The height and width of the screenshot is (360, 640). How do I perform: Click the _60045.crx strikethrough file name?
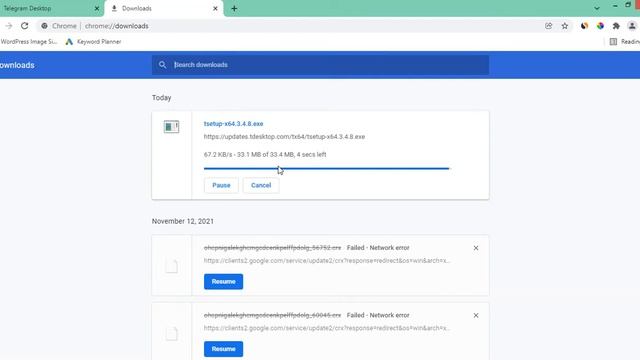tap(272, 315)
